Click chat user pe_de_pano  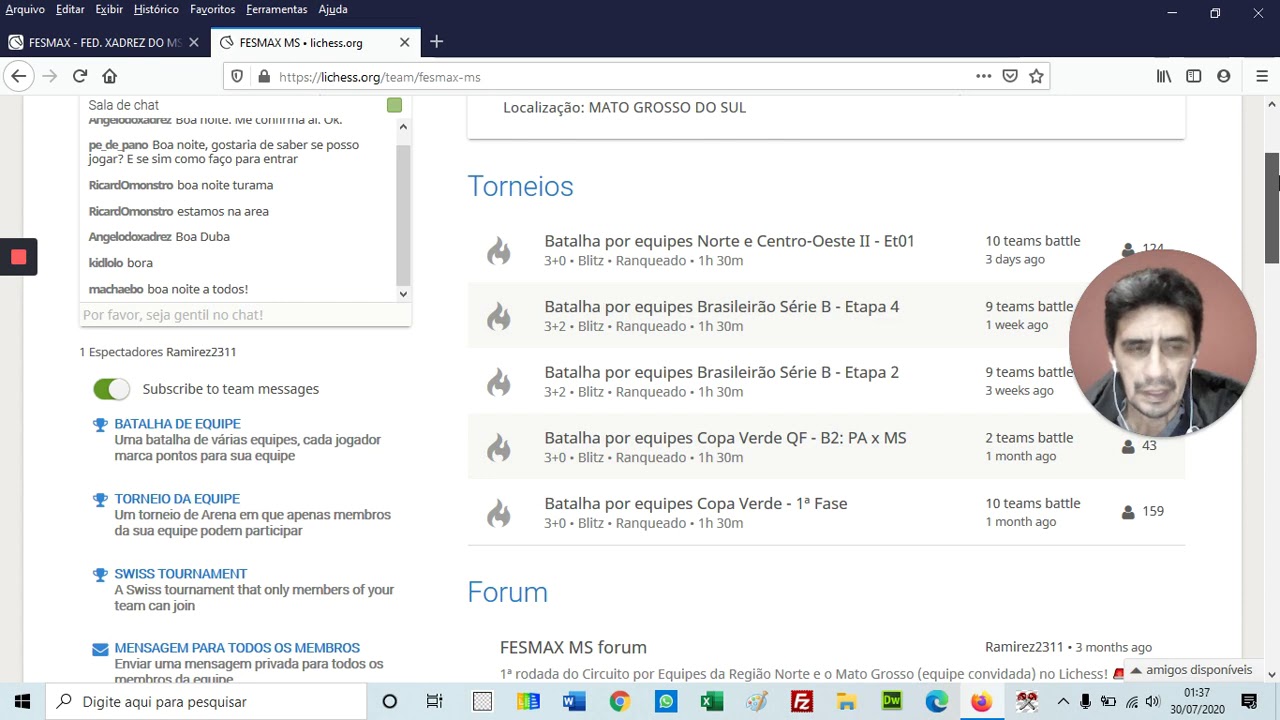(x=118, y=145)
